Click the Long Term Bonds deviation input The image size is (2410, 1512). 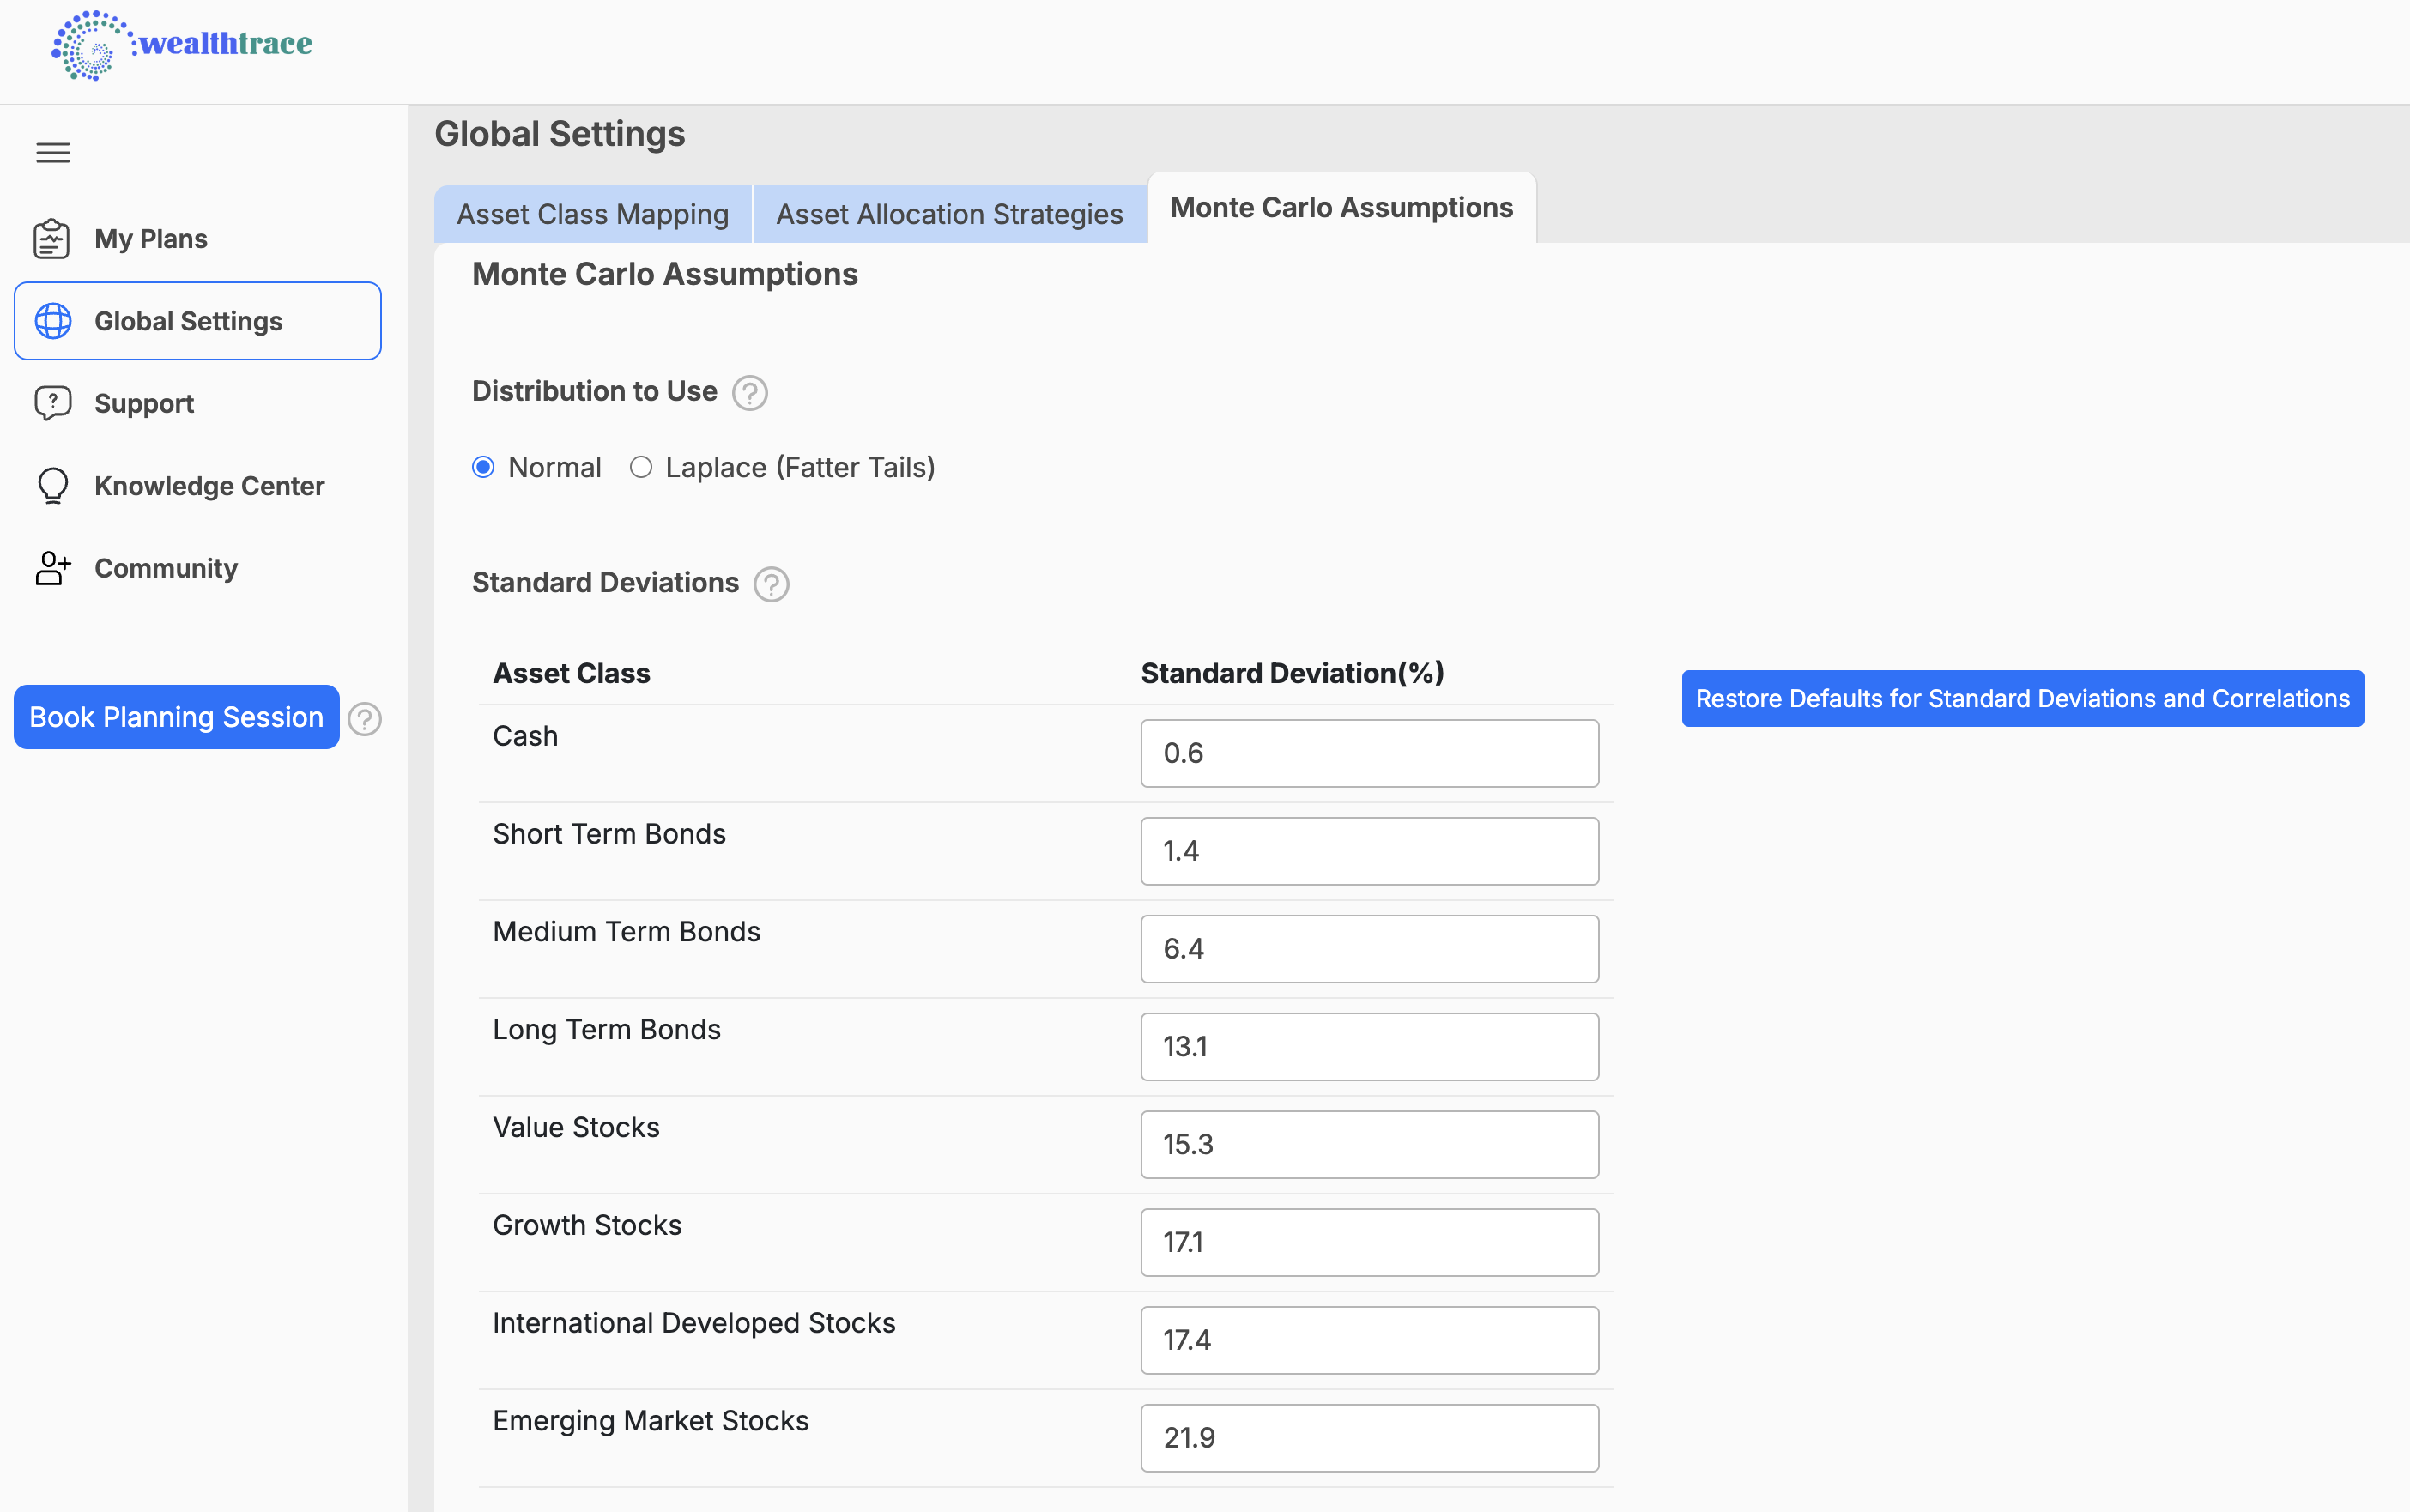click(1369, 1046)
